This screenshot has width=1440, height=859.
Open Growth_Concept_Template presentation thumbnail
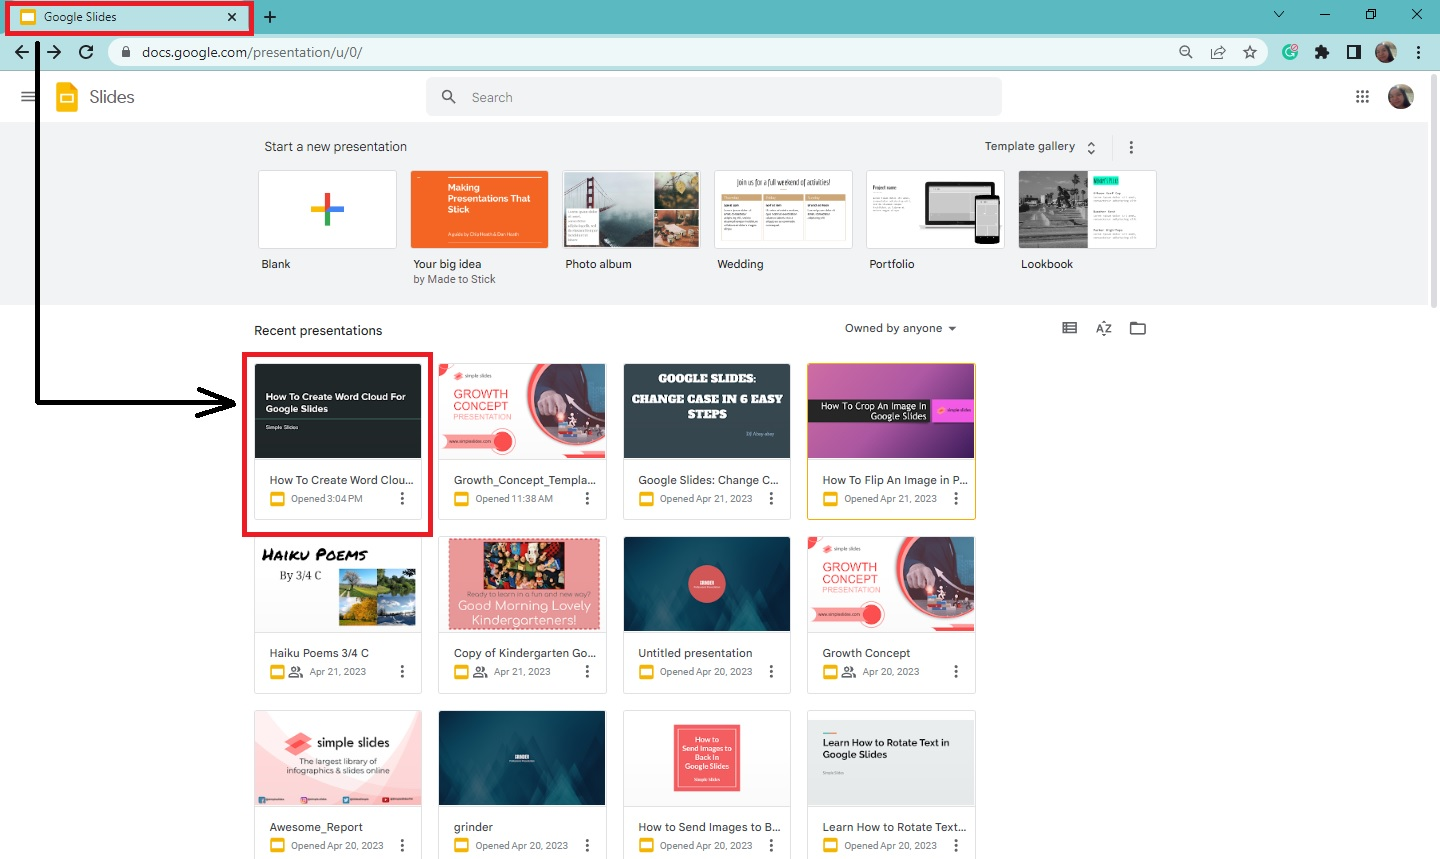pos(522,411)
